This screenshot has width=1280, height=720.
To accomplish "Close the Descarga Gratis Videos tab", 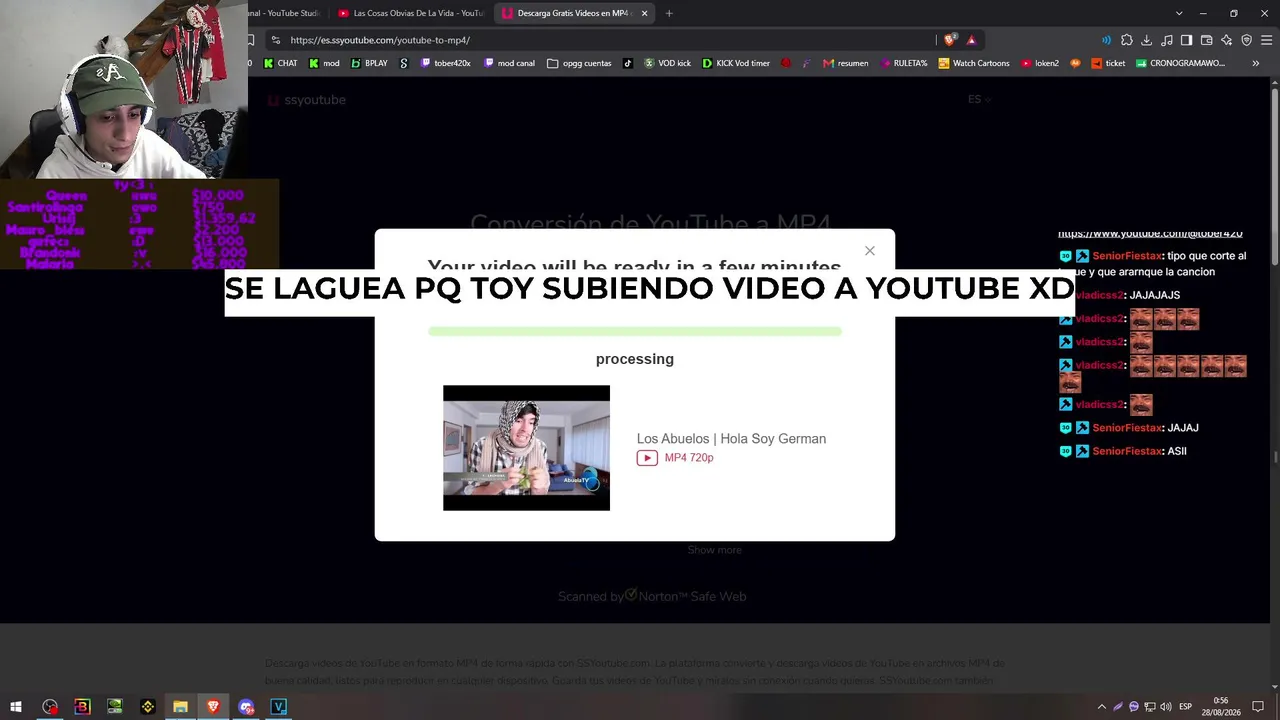I will (645, 13).
